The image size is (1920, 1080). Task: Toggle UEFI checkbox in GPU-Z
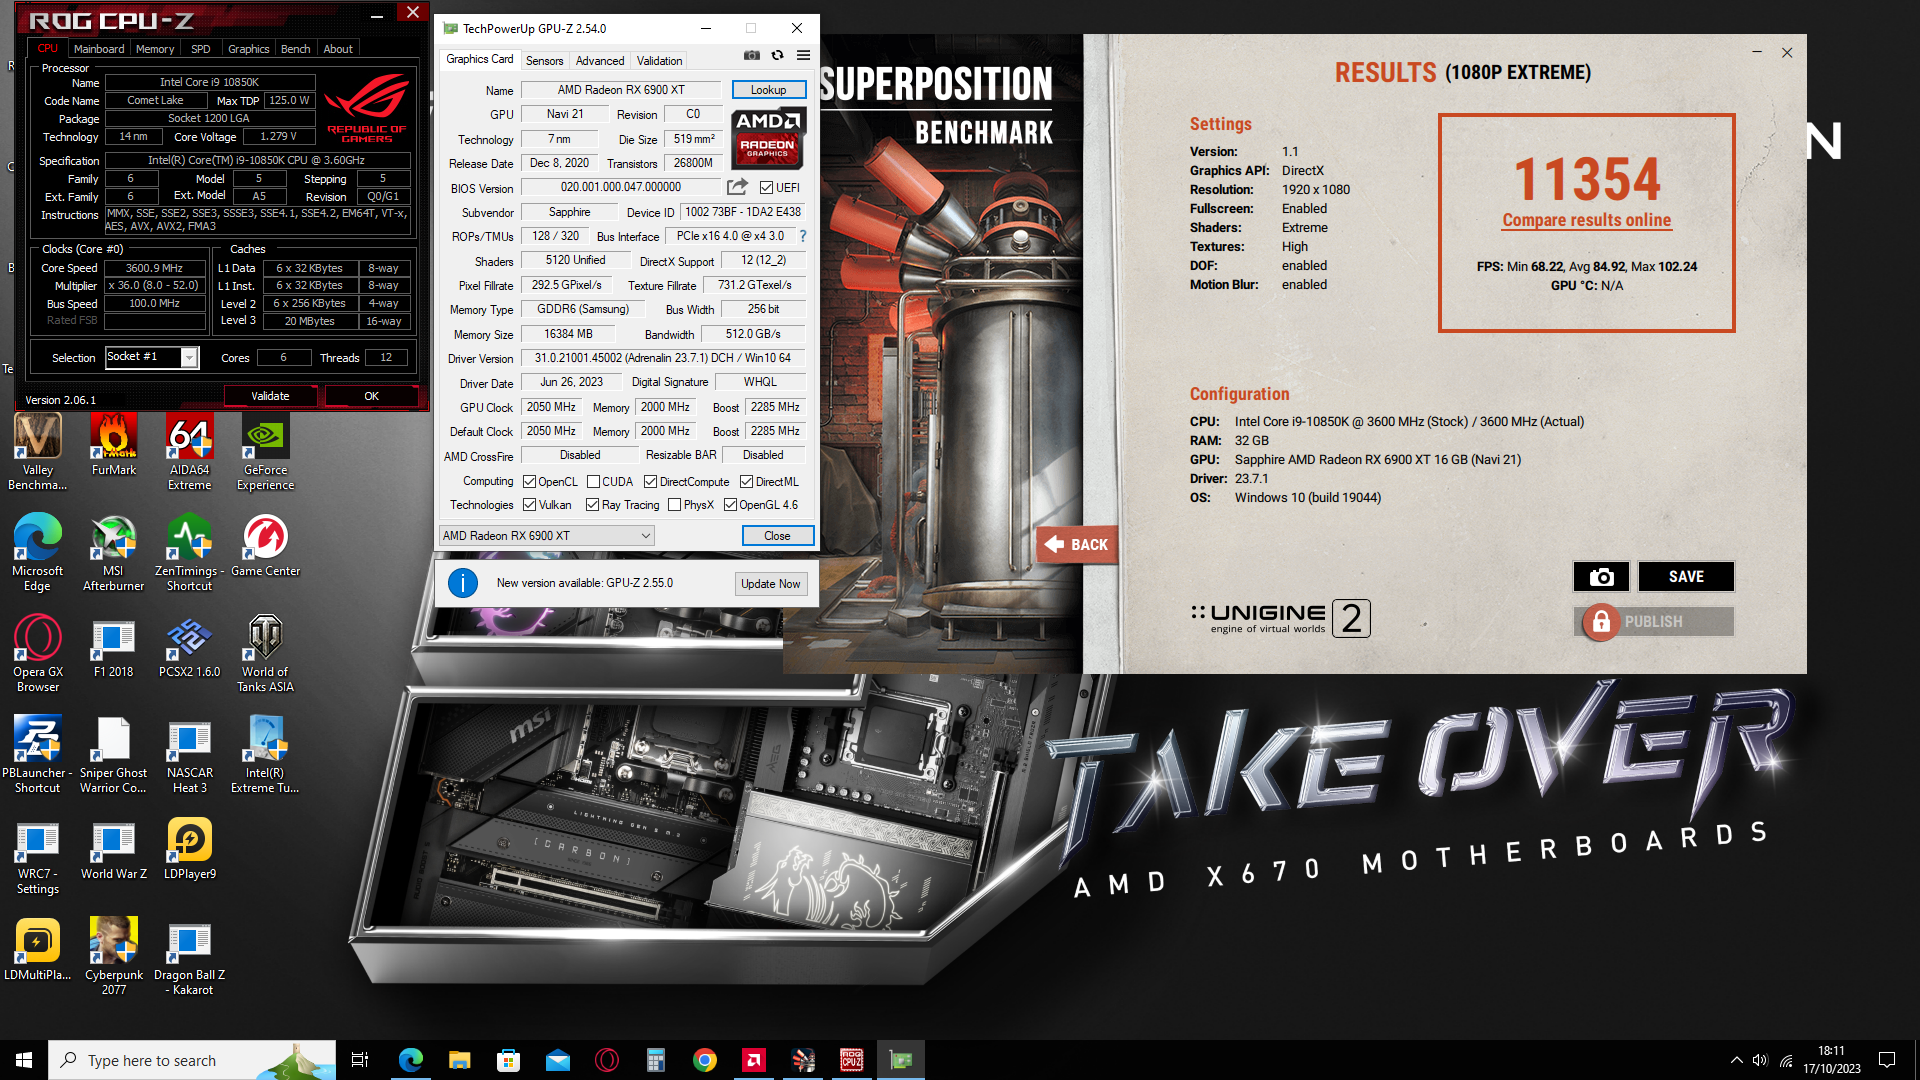(766, 187)
